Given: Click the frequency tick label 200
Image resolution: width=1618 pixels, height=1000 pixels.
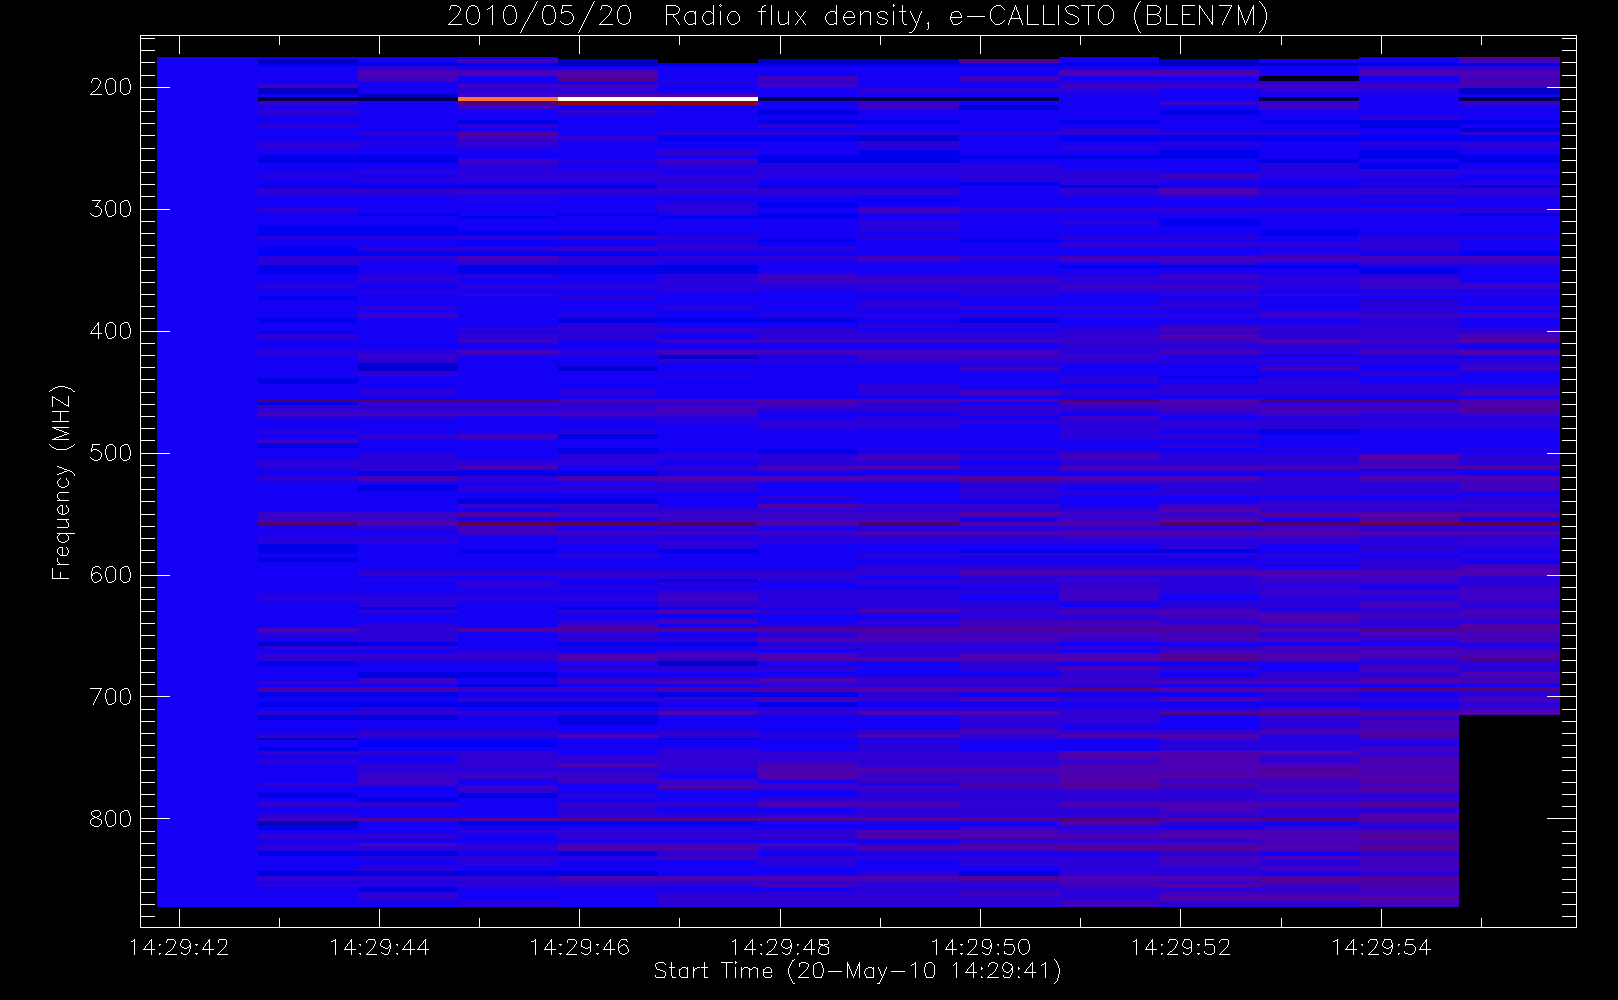Looking at the screenshot, I should [x=111, y=87].
